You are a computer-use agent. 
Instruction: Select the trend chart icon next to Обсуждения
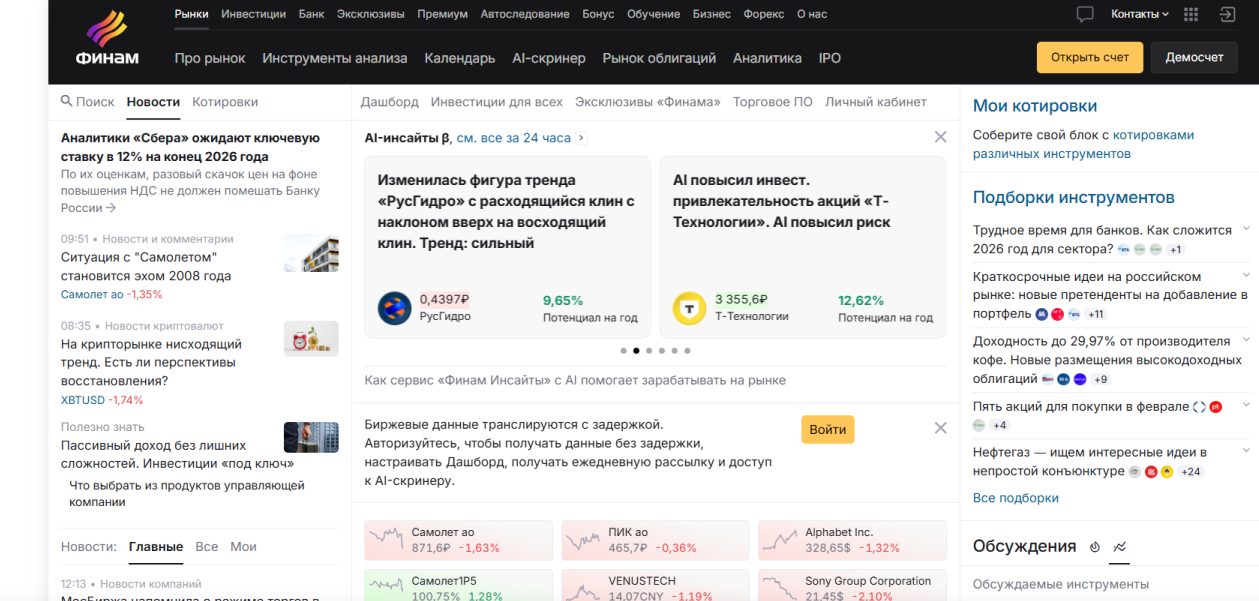[1120, 547]
